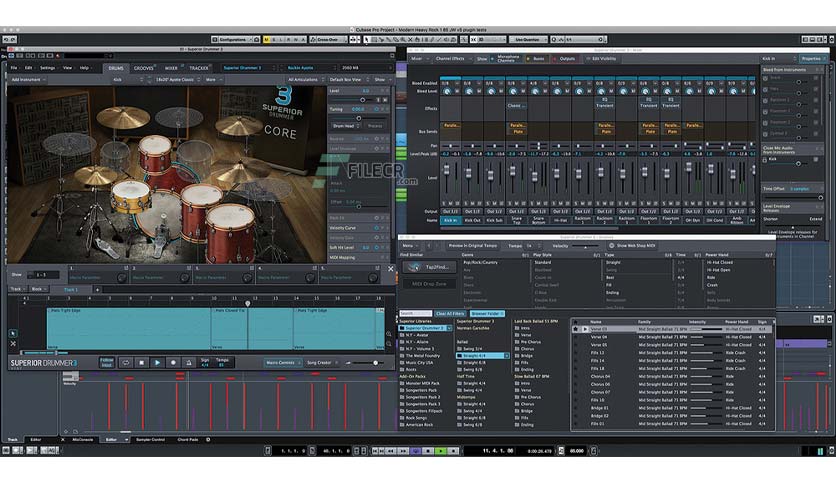Click the Cubase transport play button at bottom
This screenshot has height=484, width=836.
[x=441, y=451]
